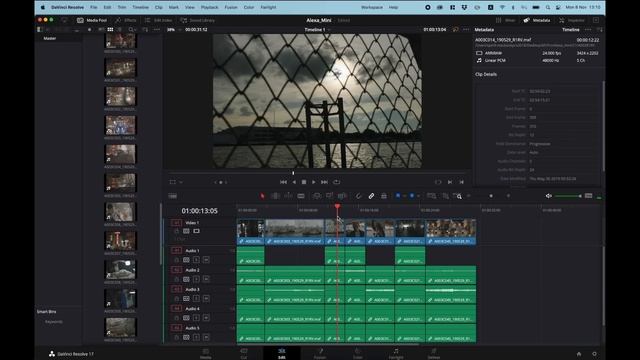Open the Timeline View Options icon

click(x=173, y=196)
